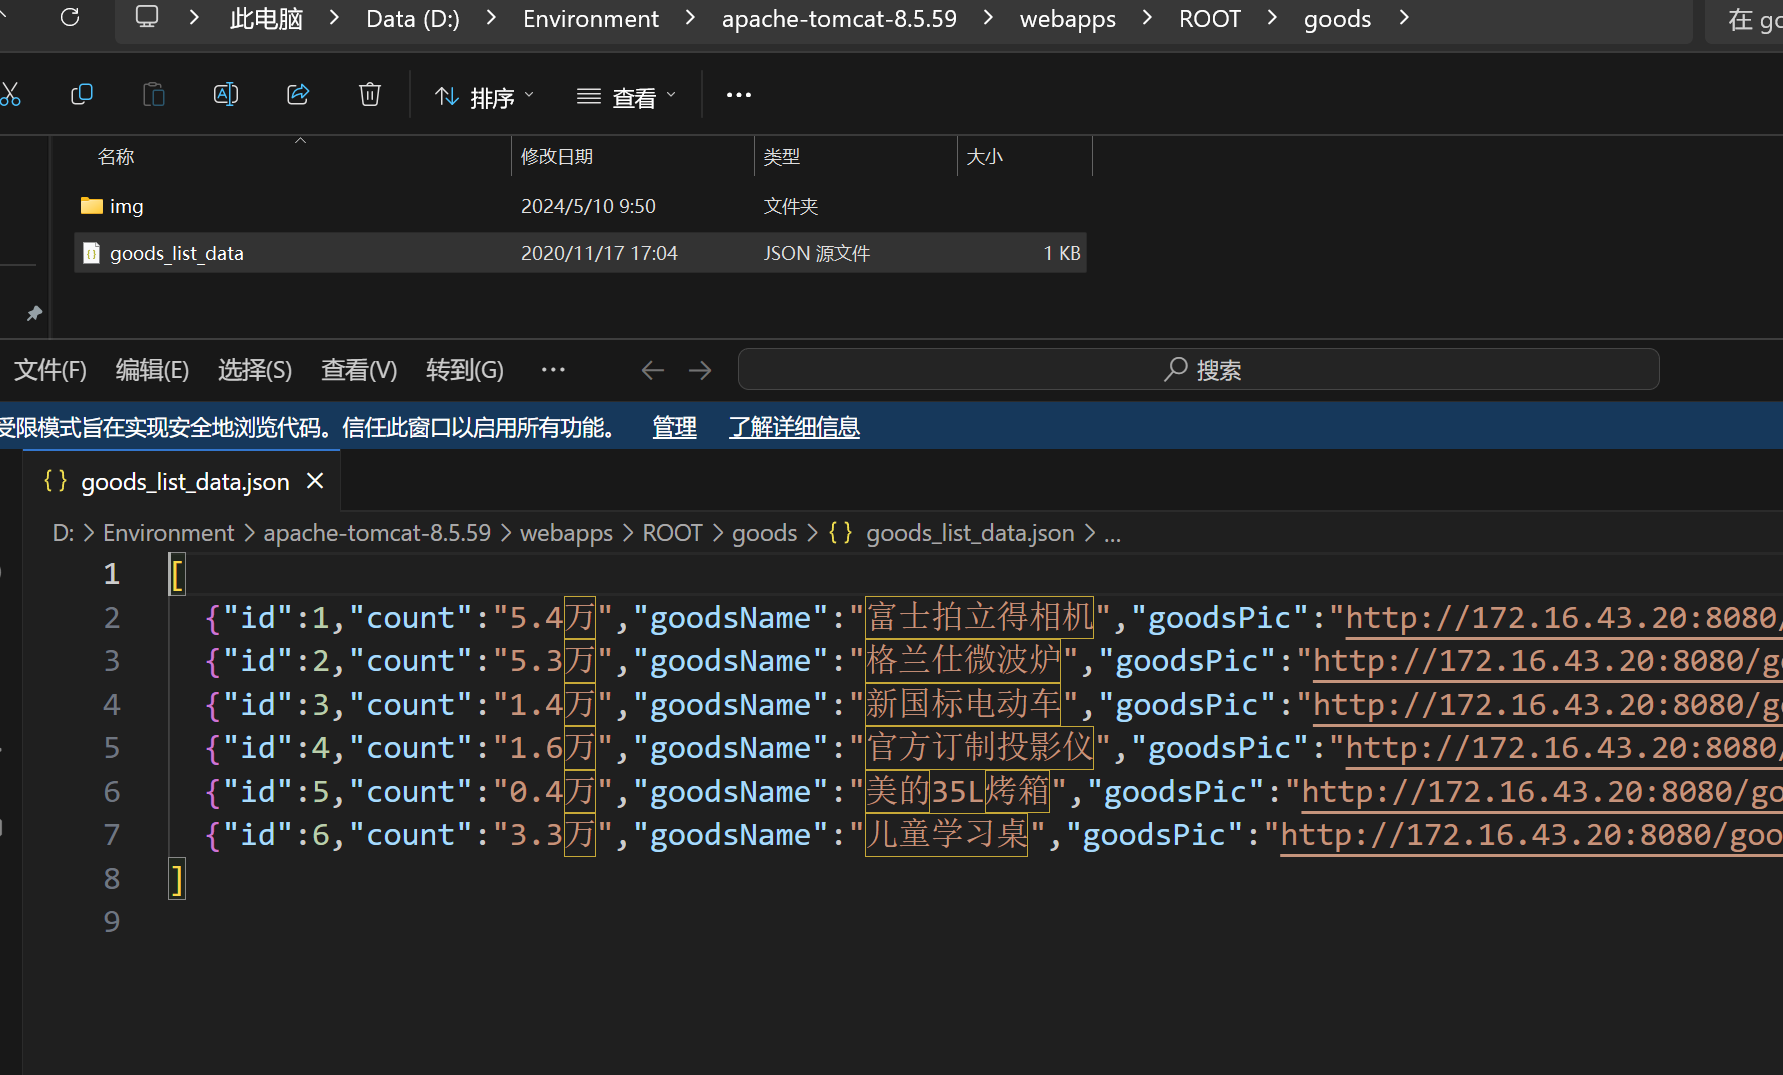Click the braces icon in editor tab

56,481
